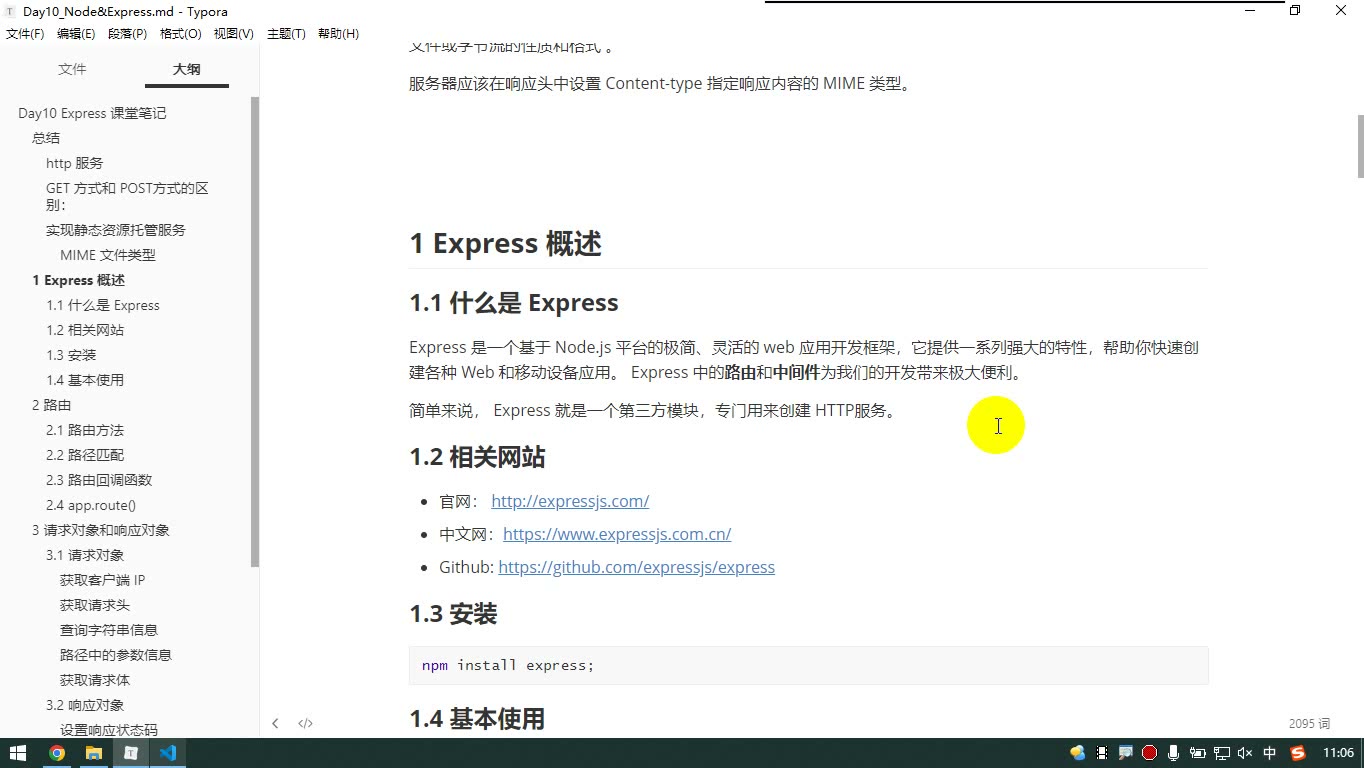
Task: Jump to outline item 3.1 请求对象
Action: point(85,555)
